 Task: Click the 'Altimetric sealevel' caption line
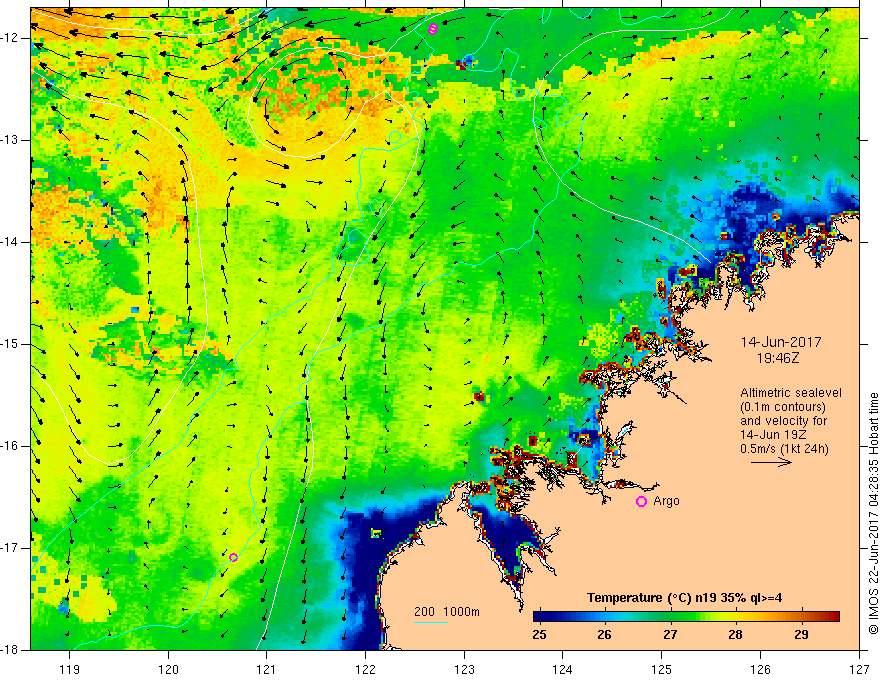(x=791, y=393)
